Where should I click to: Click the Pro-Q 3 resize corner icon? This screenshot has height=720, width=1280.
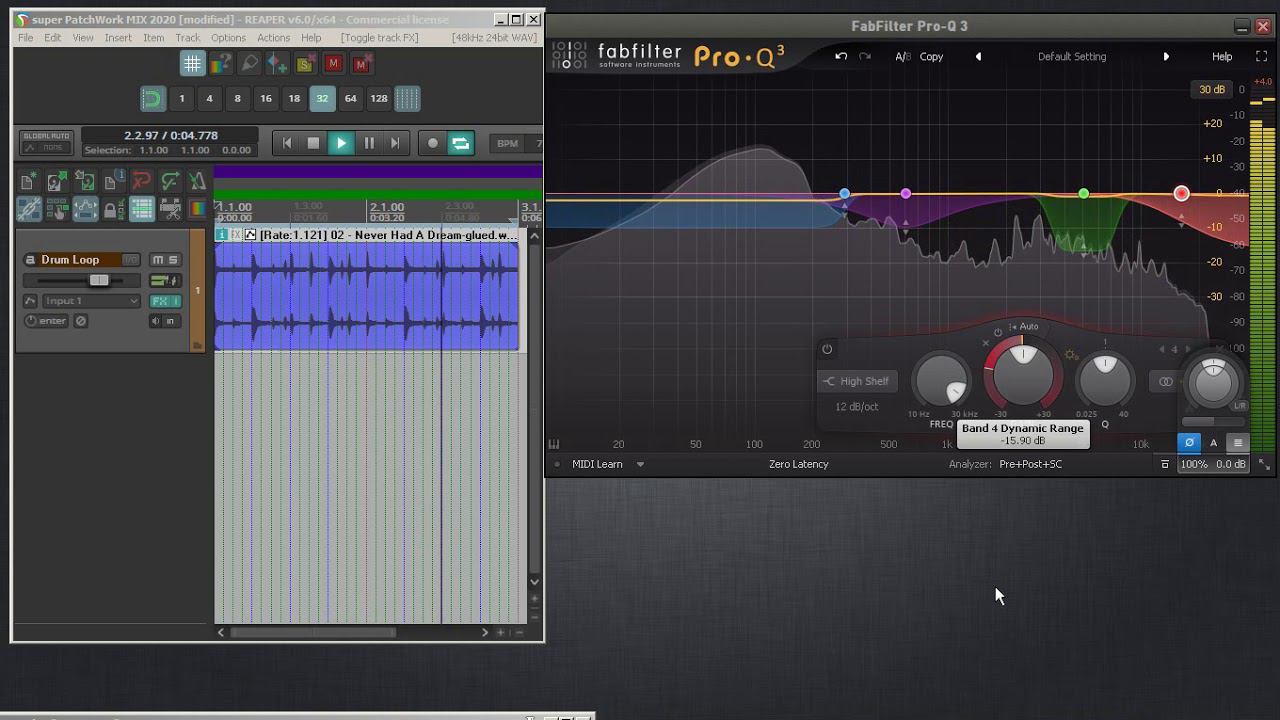pyautogui.click(x=1264, y=464)
